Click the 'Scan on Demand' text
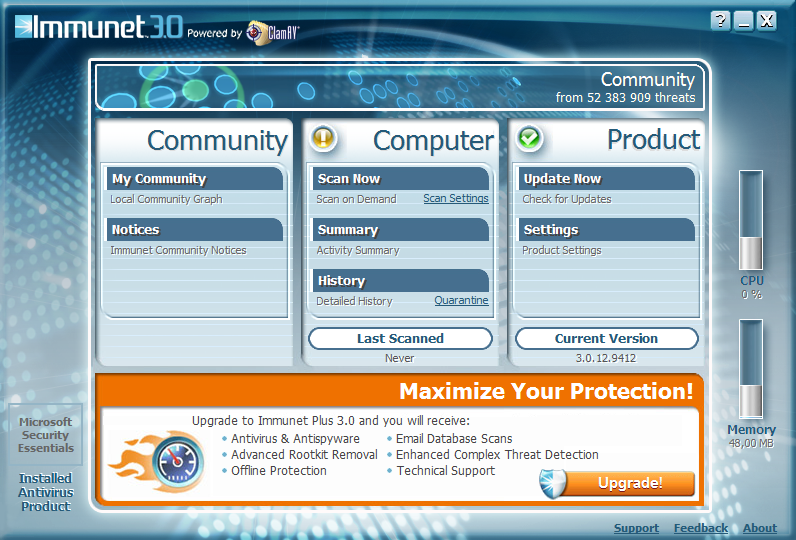The height and width of the screenshot is (540, 796). point(356,199)
